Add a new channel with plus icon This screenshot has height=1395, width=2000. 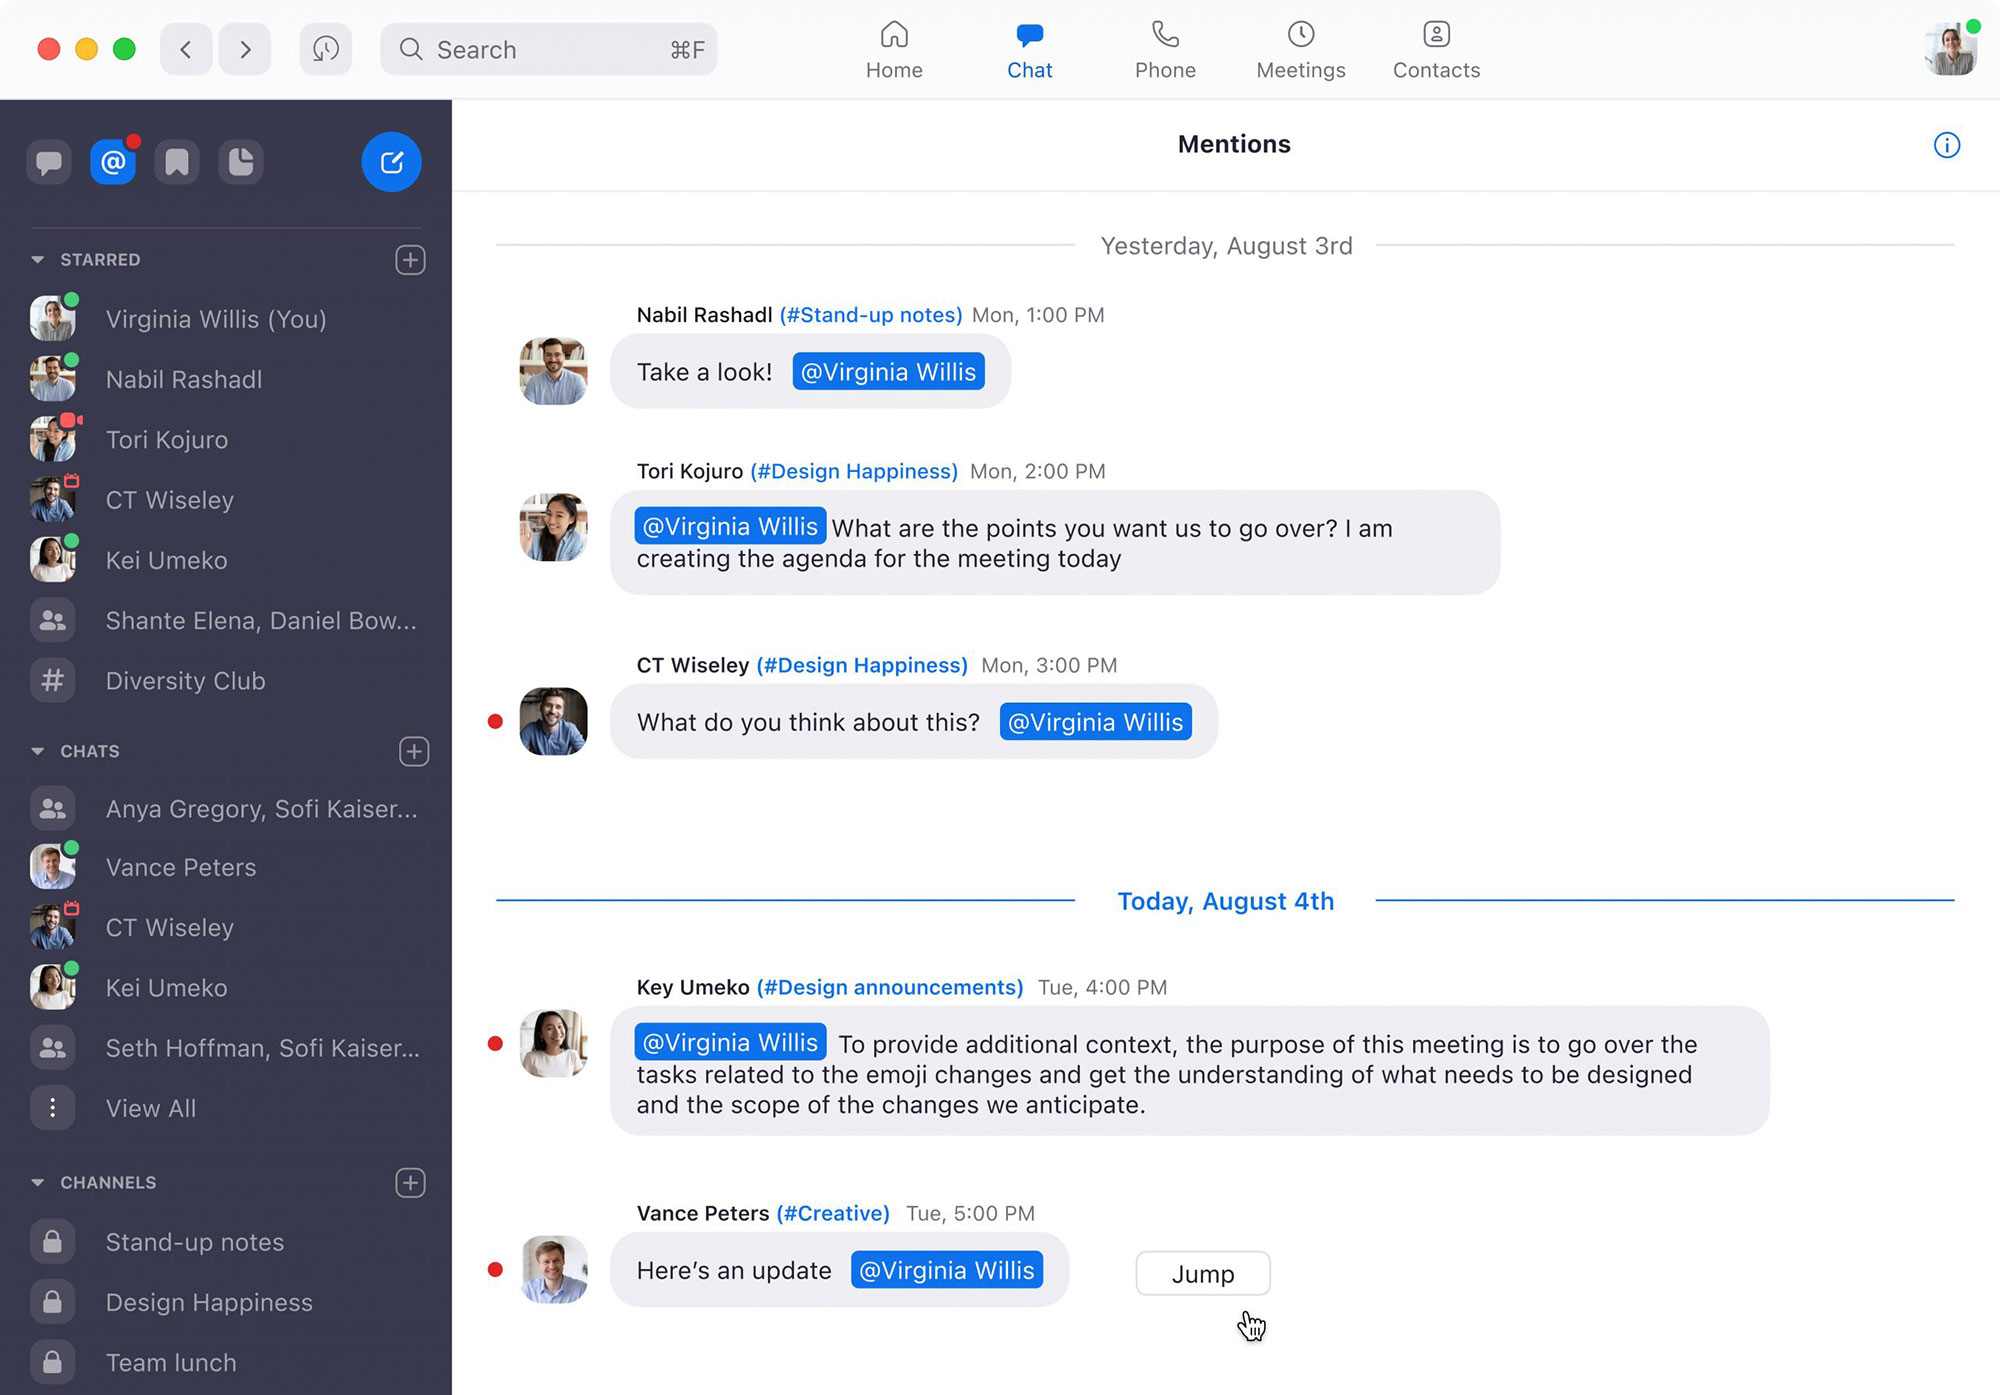click(410, 1183)
